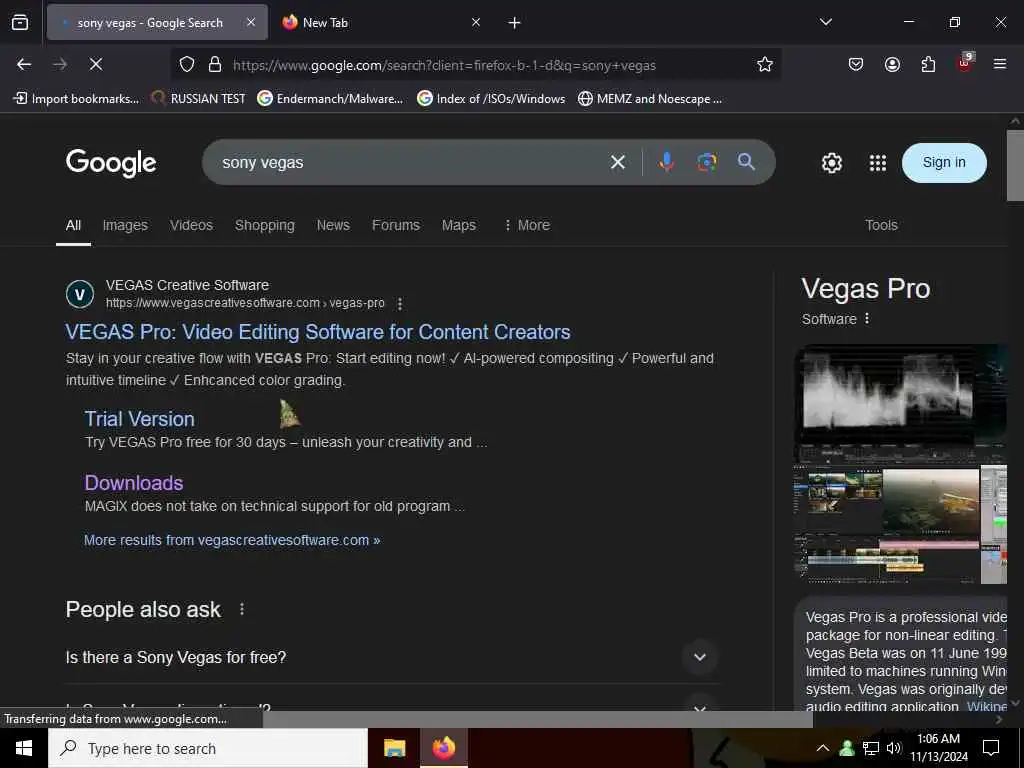
Task: Switch to Maps results tab
Action: (x=458, y=225)
